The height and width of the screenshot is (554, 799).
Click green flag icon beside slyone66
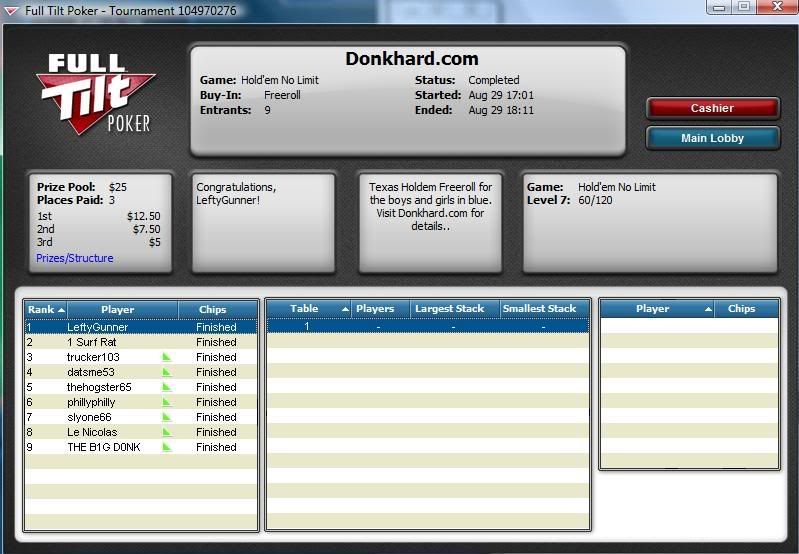[x=167, y=417]
